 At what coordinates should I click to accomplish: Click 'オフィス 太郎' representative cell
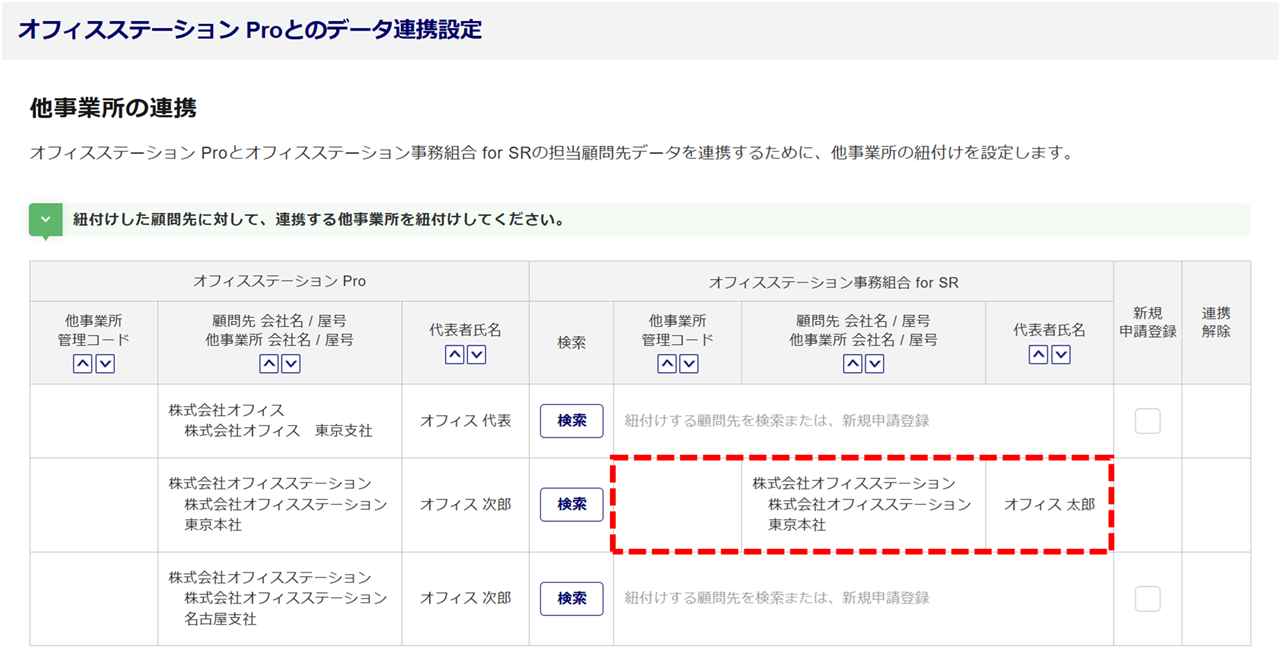point(1050,505)
